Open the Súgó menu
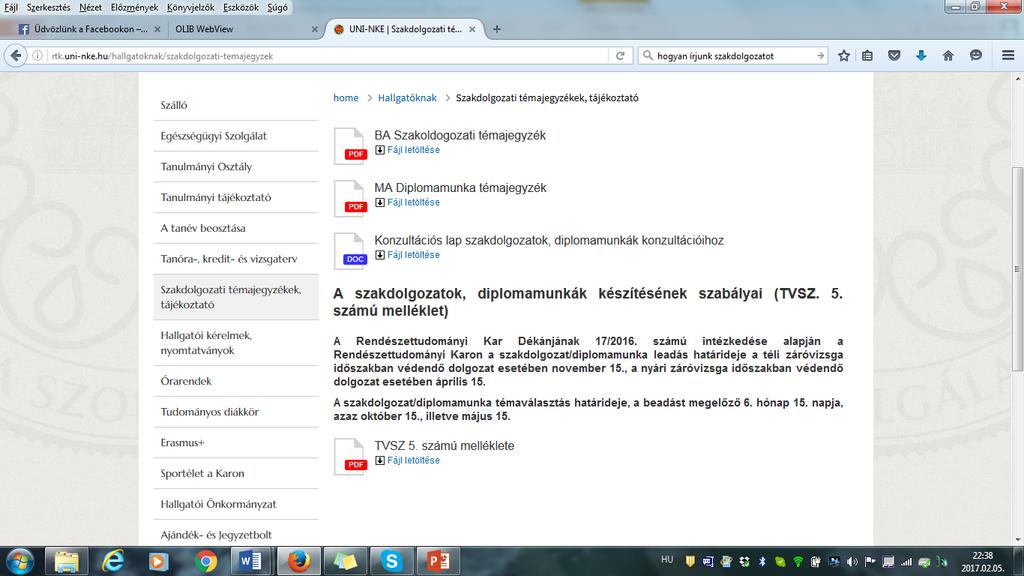This screenshot has height=576, width=1024. pyautogui.click(x=277, y=7)
